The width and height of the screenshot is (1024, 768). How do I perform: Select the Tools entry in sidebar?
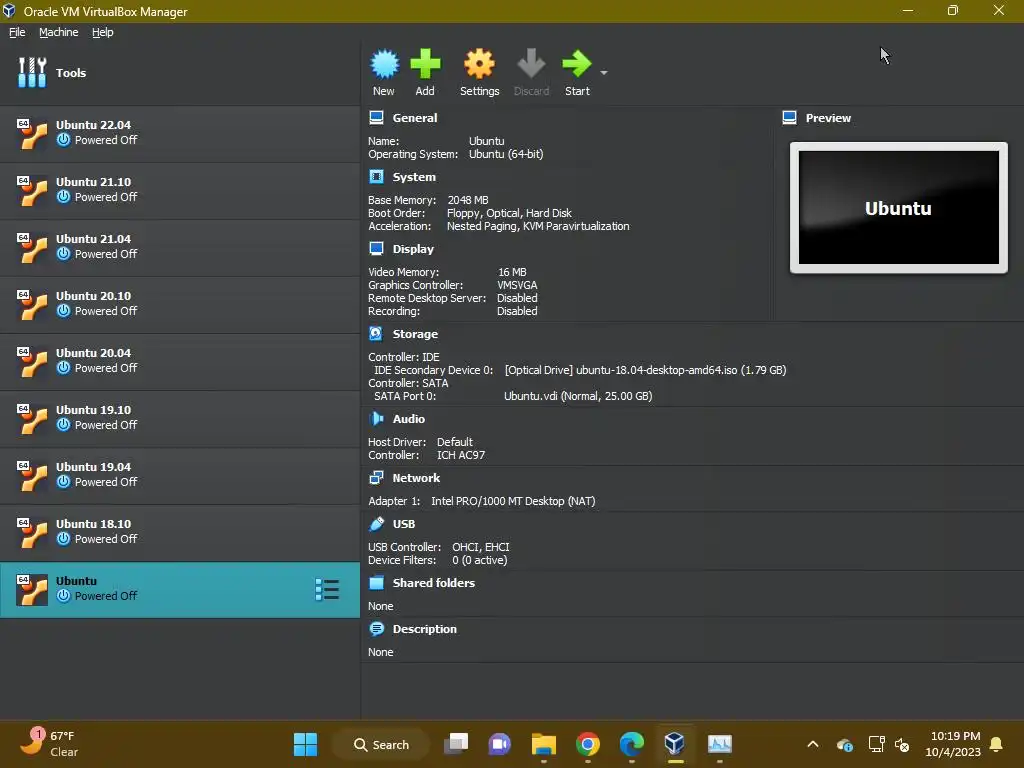180,72
